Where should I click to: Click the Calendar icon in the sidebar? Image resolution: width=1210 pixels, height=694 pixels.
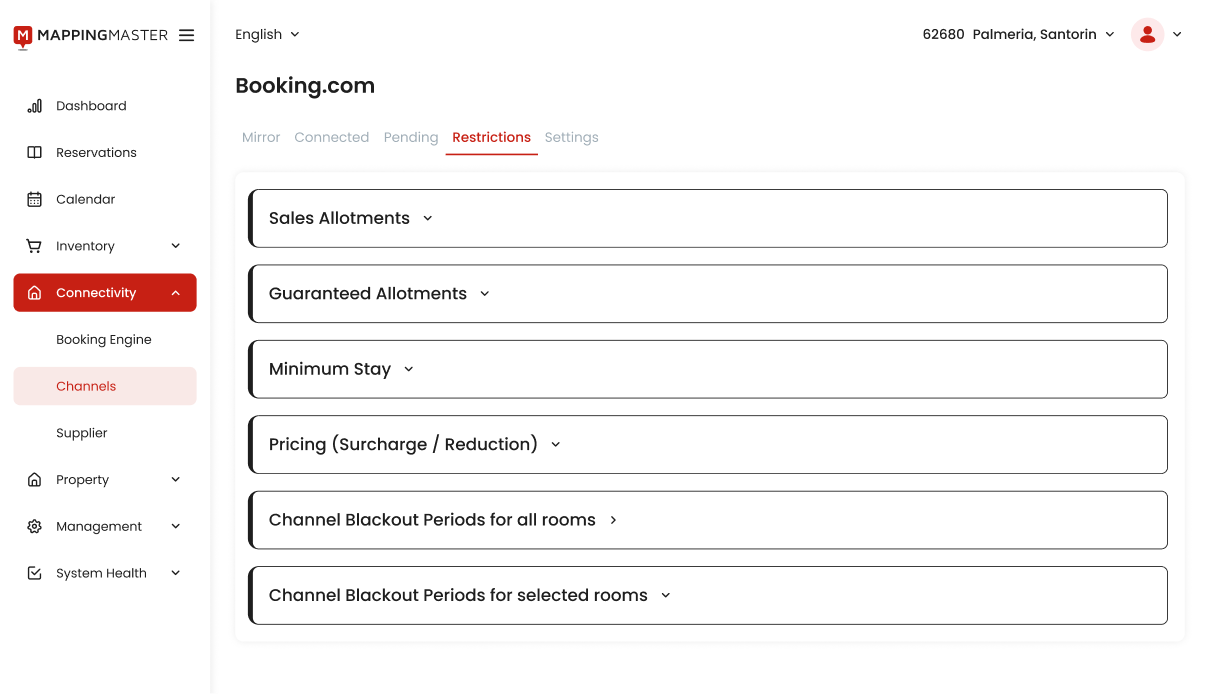[x=34, y=199]
